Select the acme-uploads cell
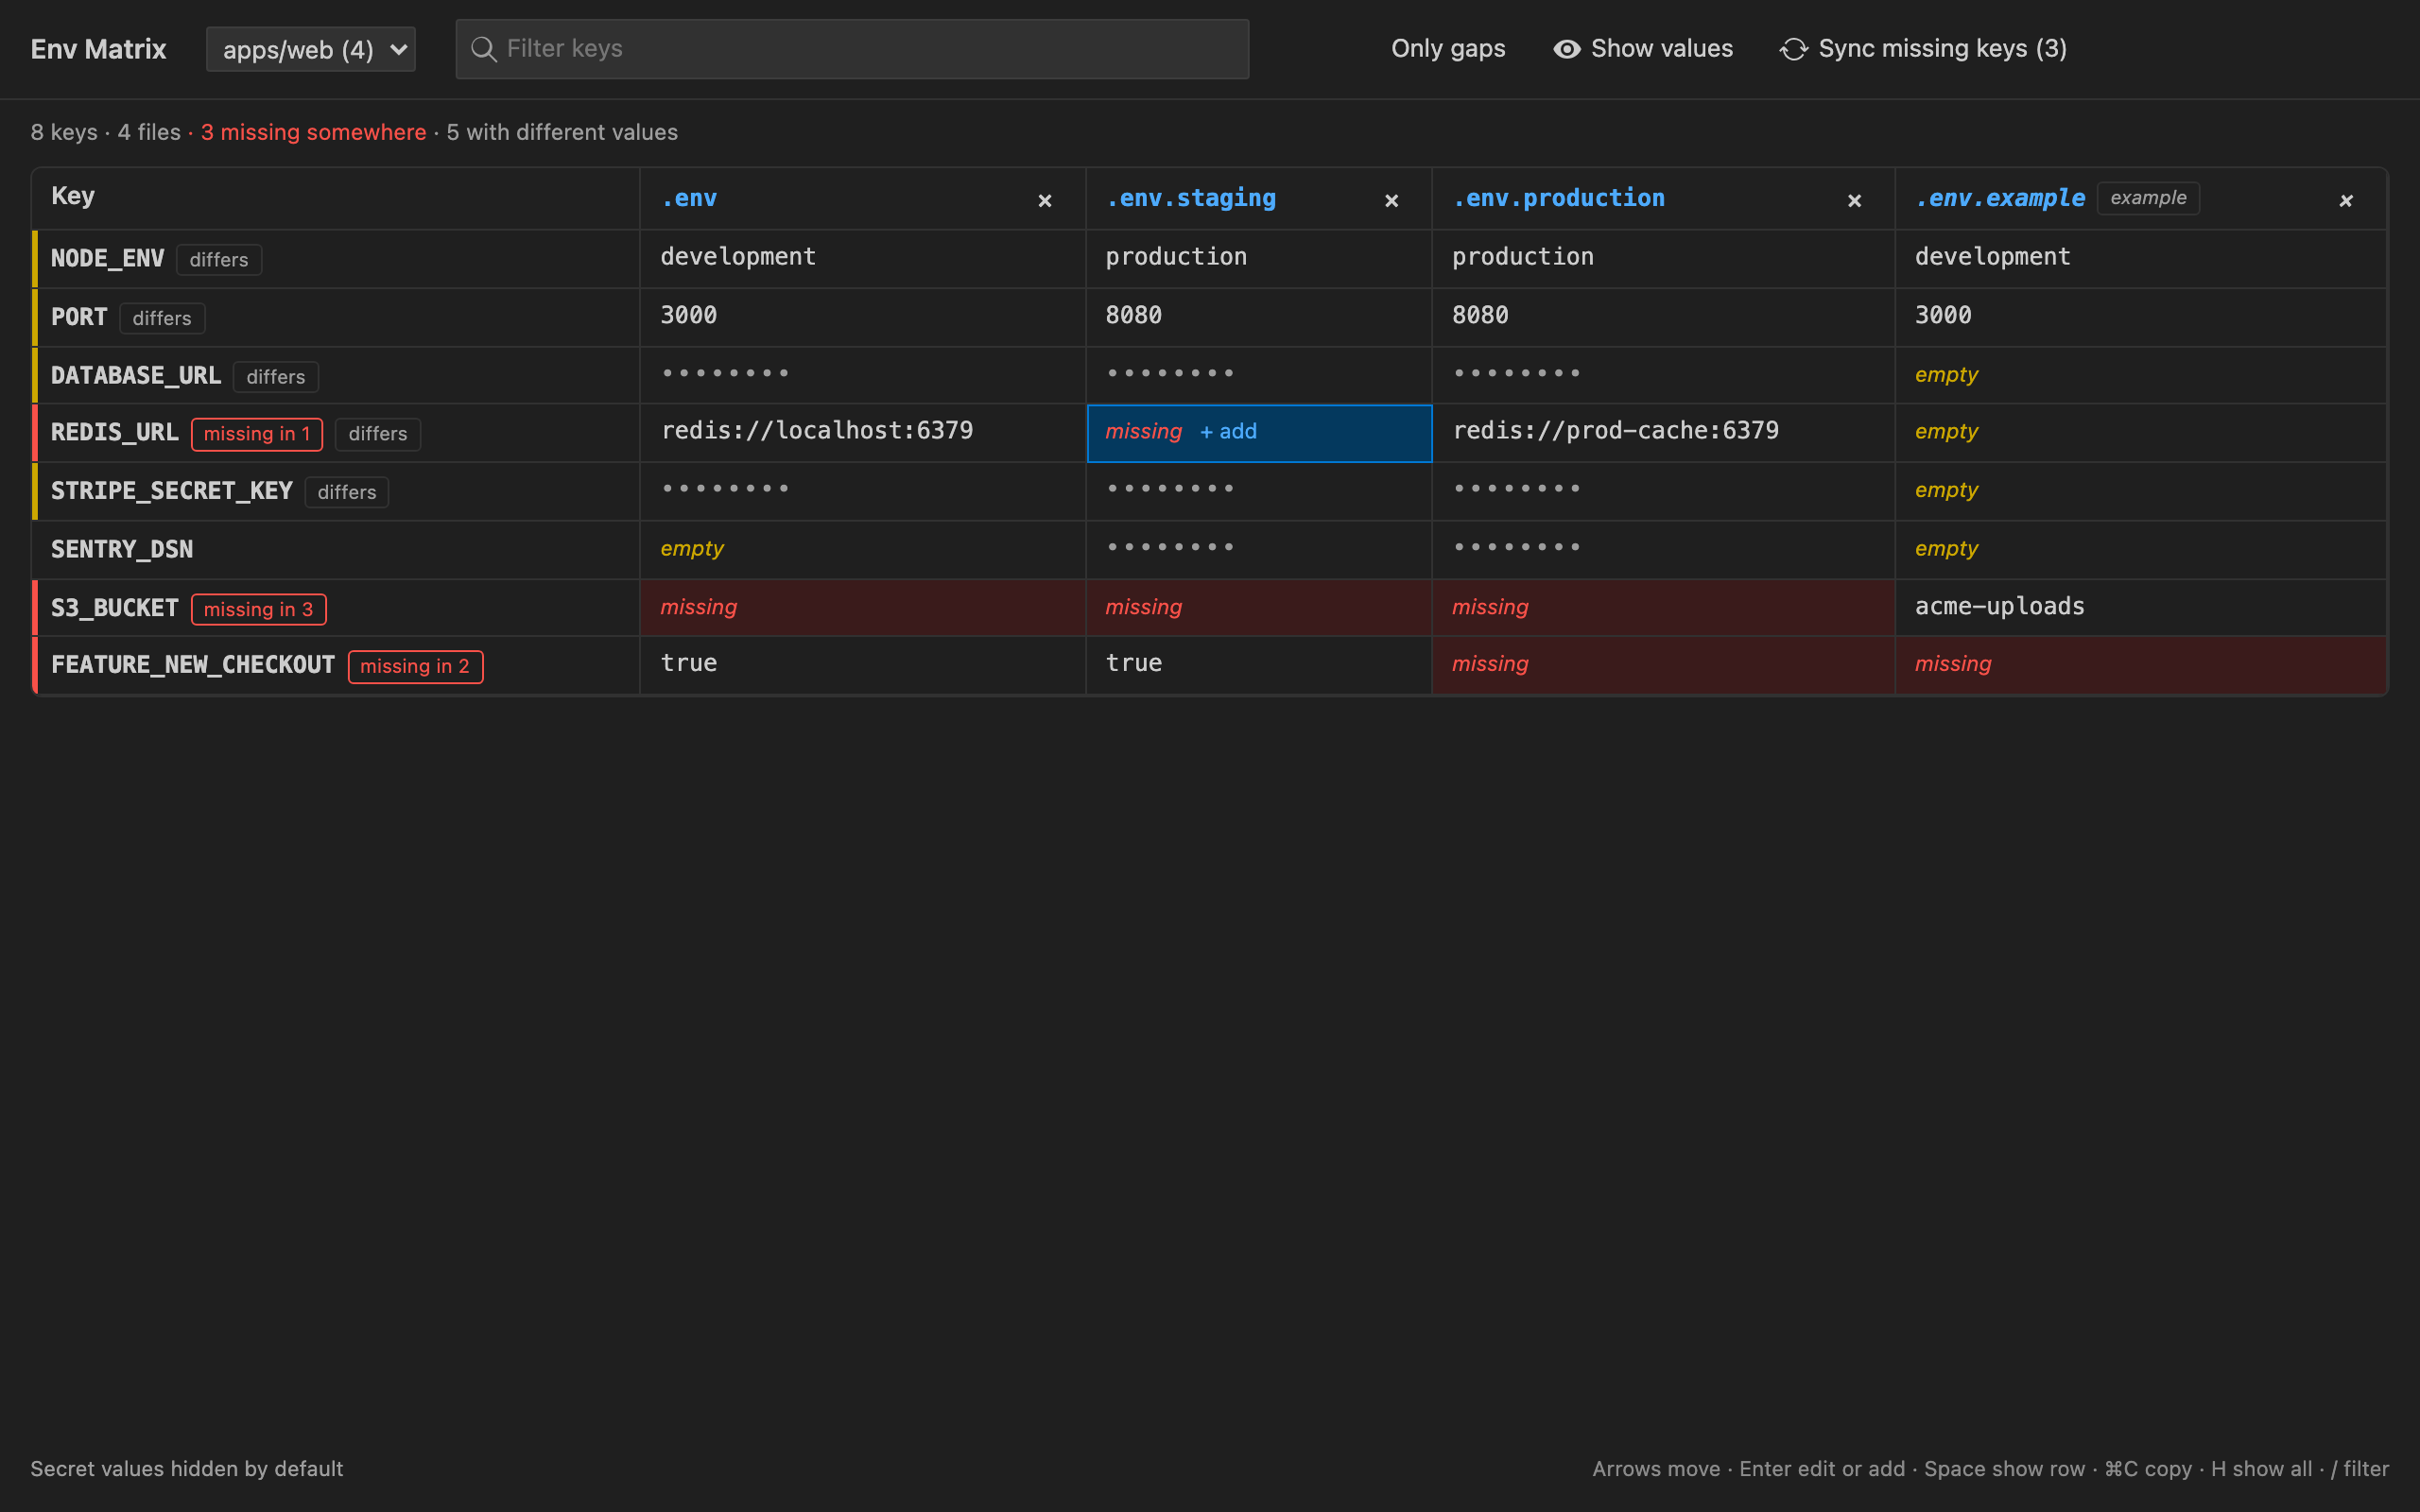2420x1512 pixels. (x=2141, y=608)
